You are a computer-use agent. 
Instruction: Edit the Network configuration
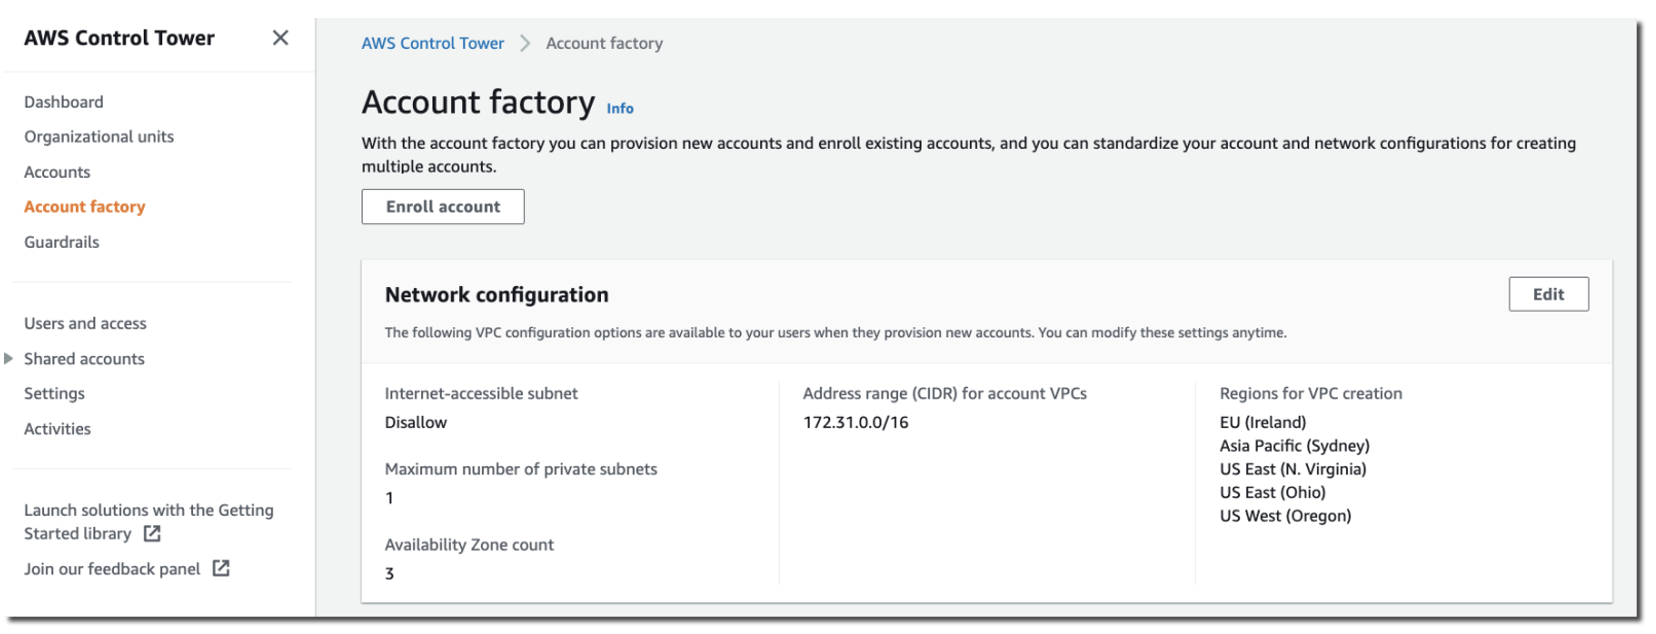(x=1547, y=294)
